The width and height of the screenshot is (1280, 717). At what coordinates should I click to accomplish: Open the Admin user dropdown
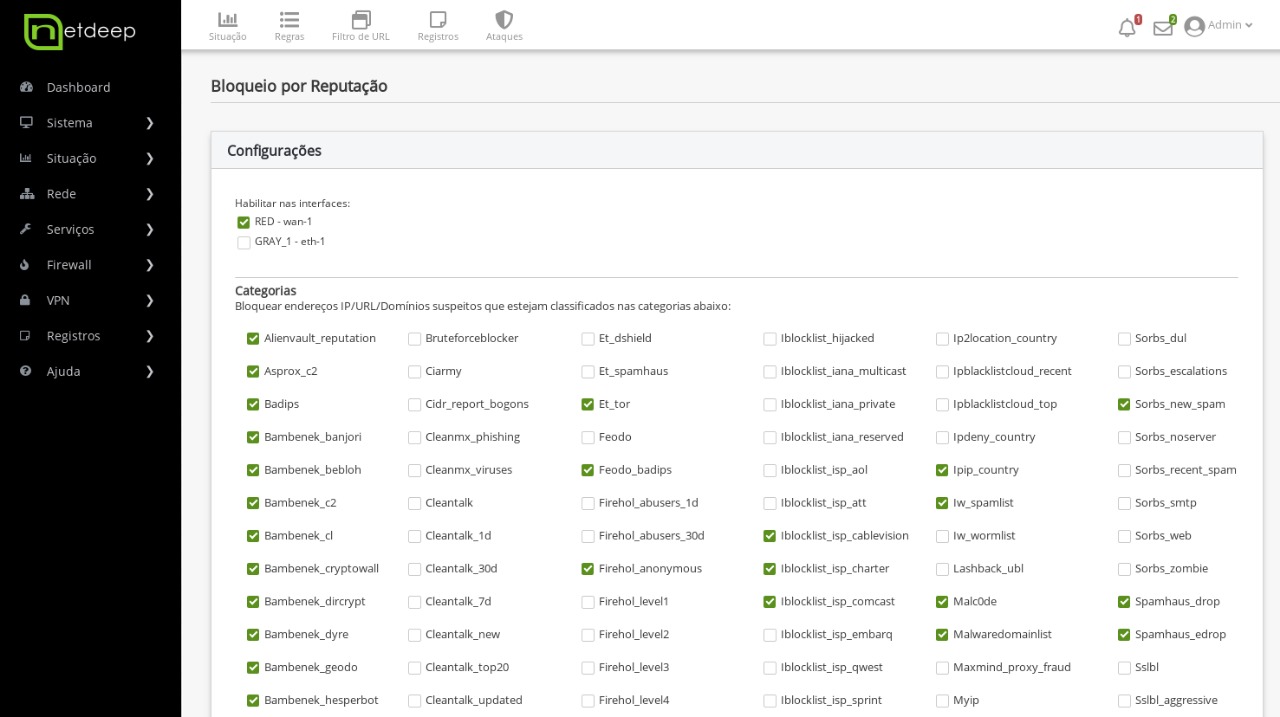pos(1218,25)
